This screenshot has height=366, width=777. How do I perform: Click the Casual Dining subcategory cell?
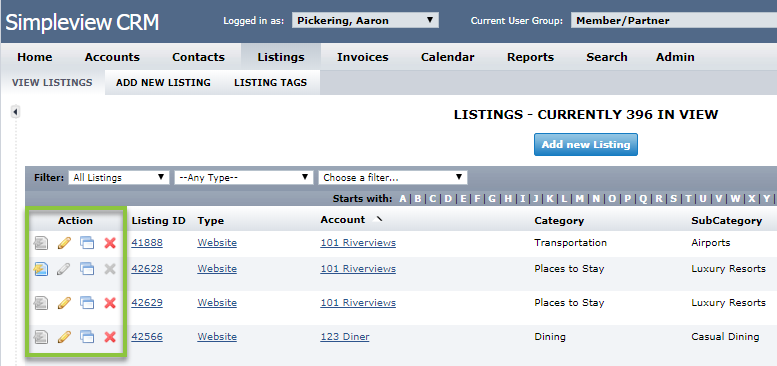click(x=725, y=337)
